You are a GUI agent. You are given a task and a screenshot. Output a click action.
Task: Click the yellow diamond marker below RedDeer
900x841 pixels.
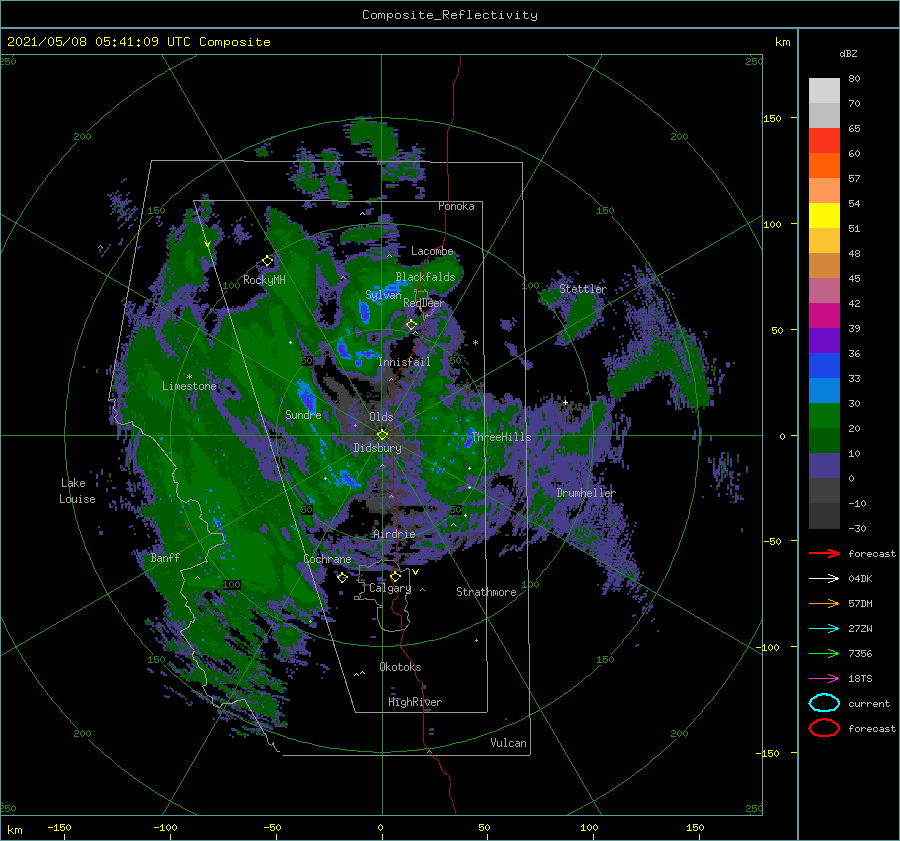412,325
